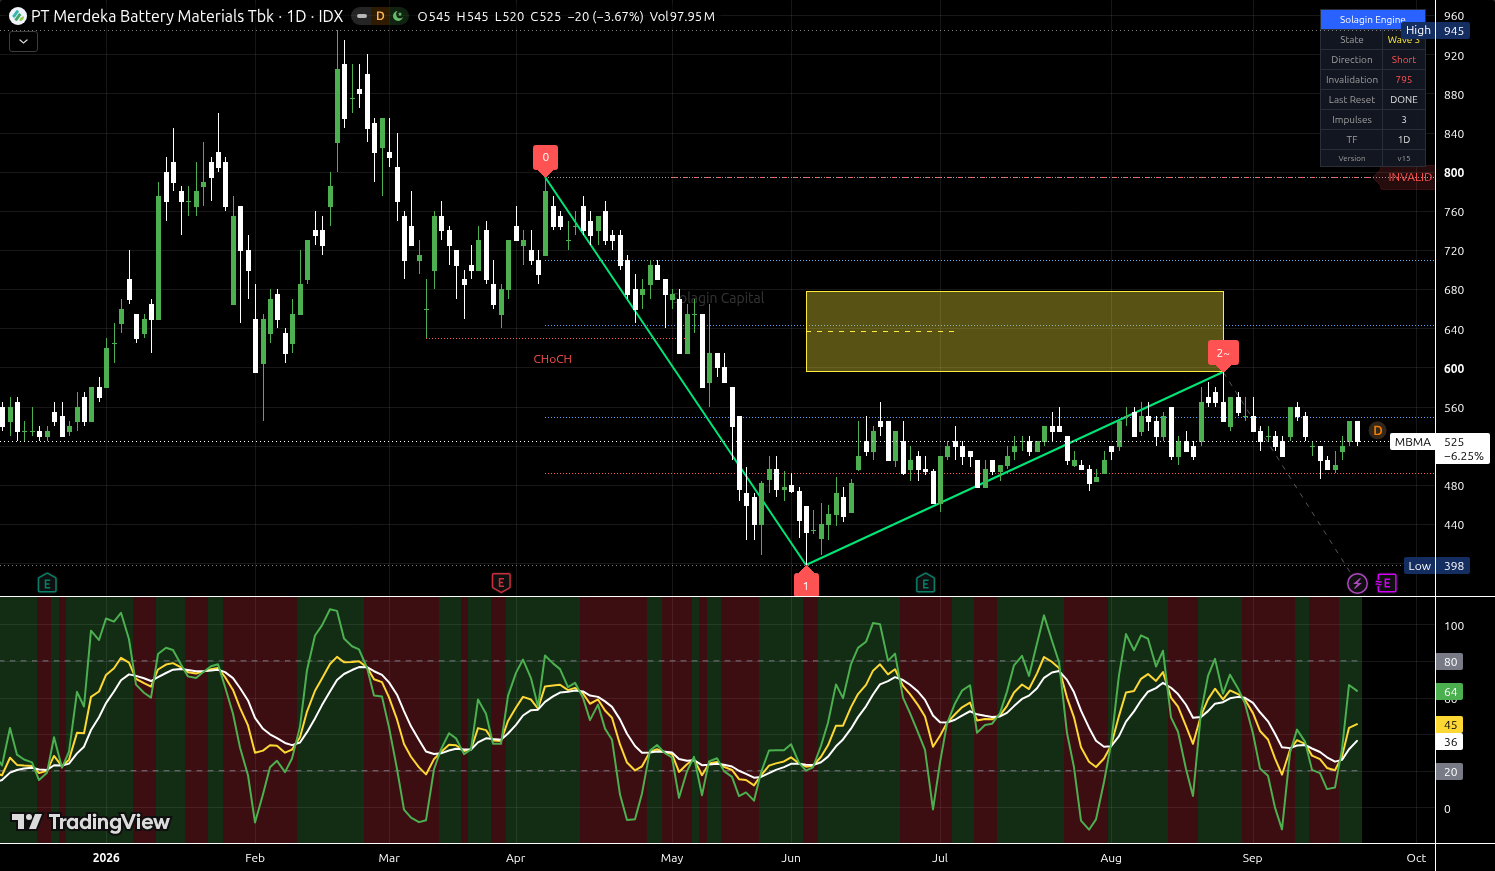Image resolution: width=1495 pixels, height=871 pixels.
Task: Click the 795 invalidation value
Action: (1403, 80)
